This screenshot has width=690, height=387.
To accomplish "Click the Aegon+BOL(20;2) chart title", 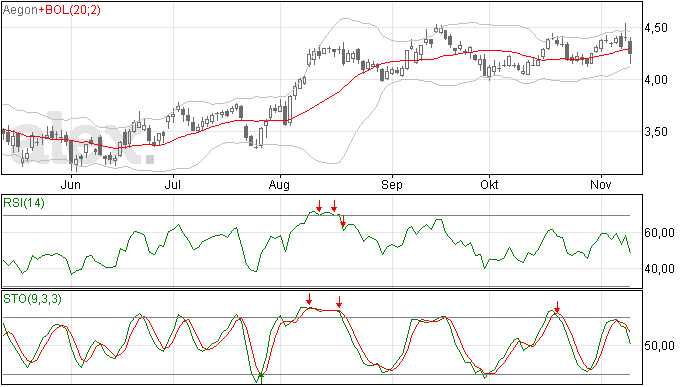I will [x=52, y=10].
